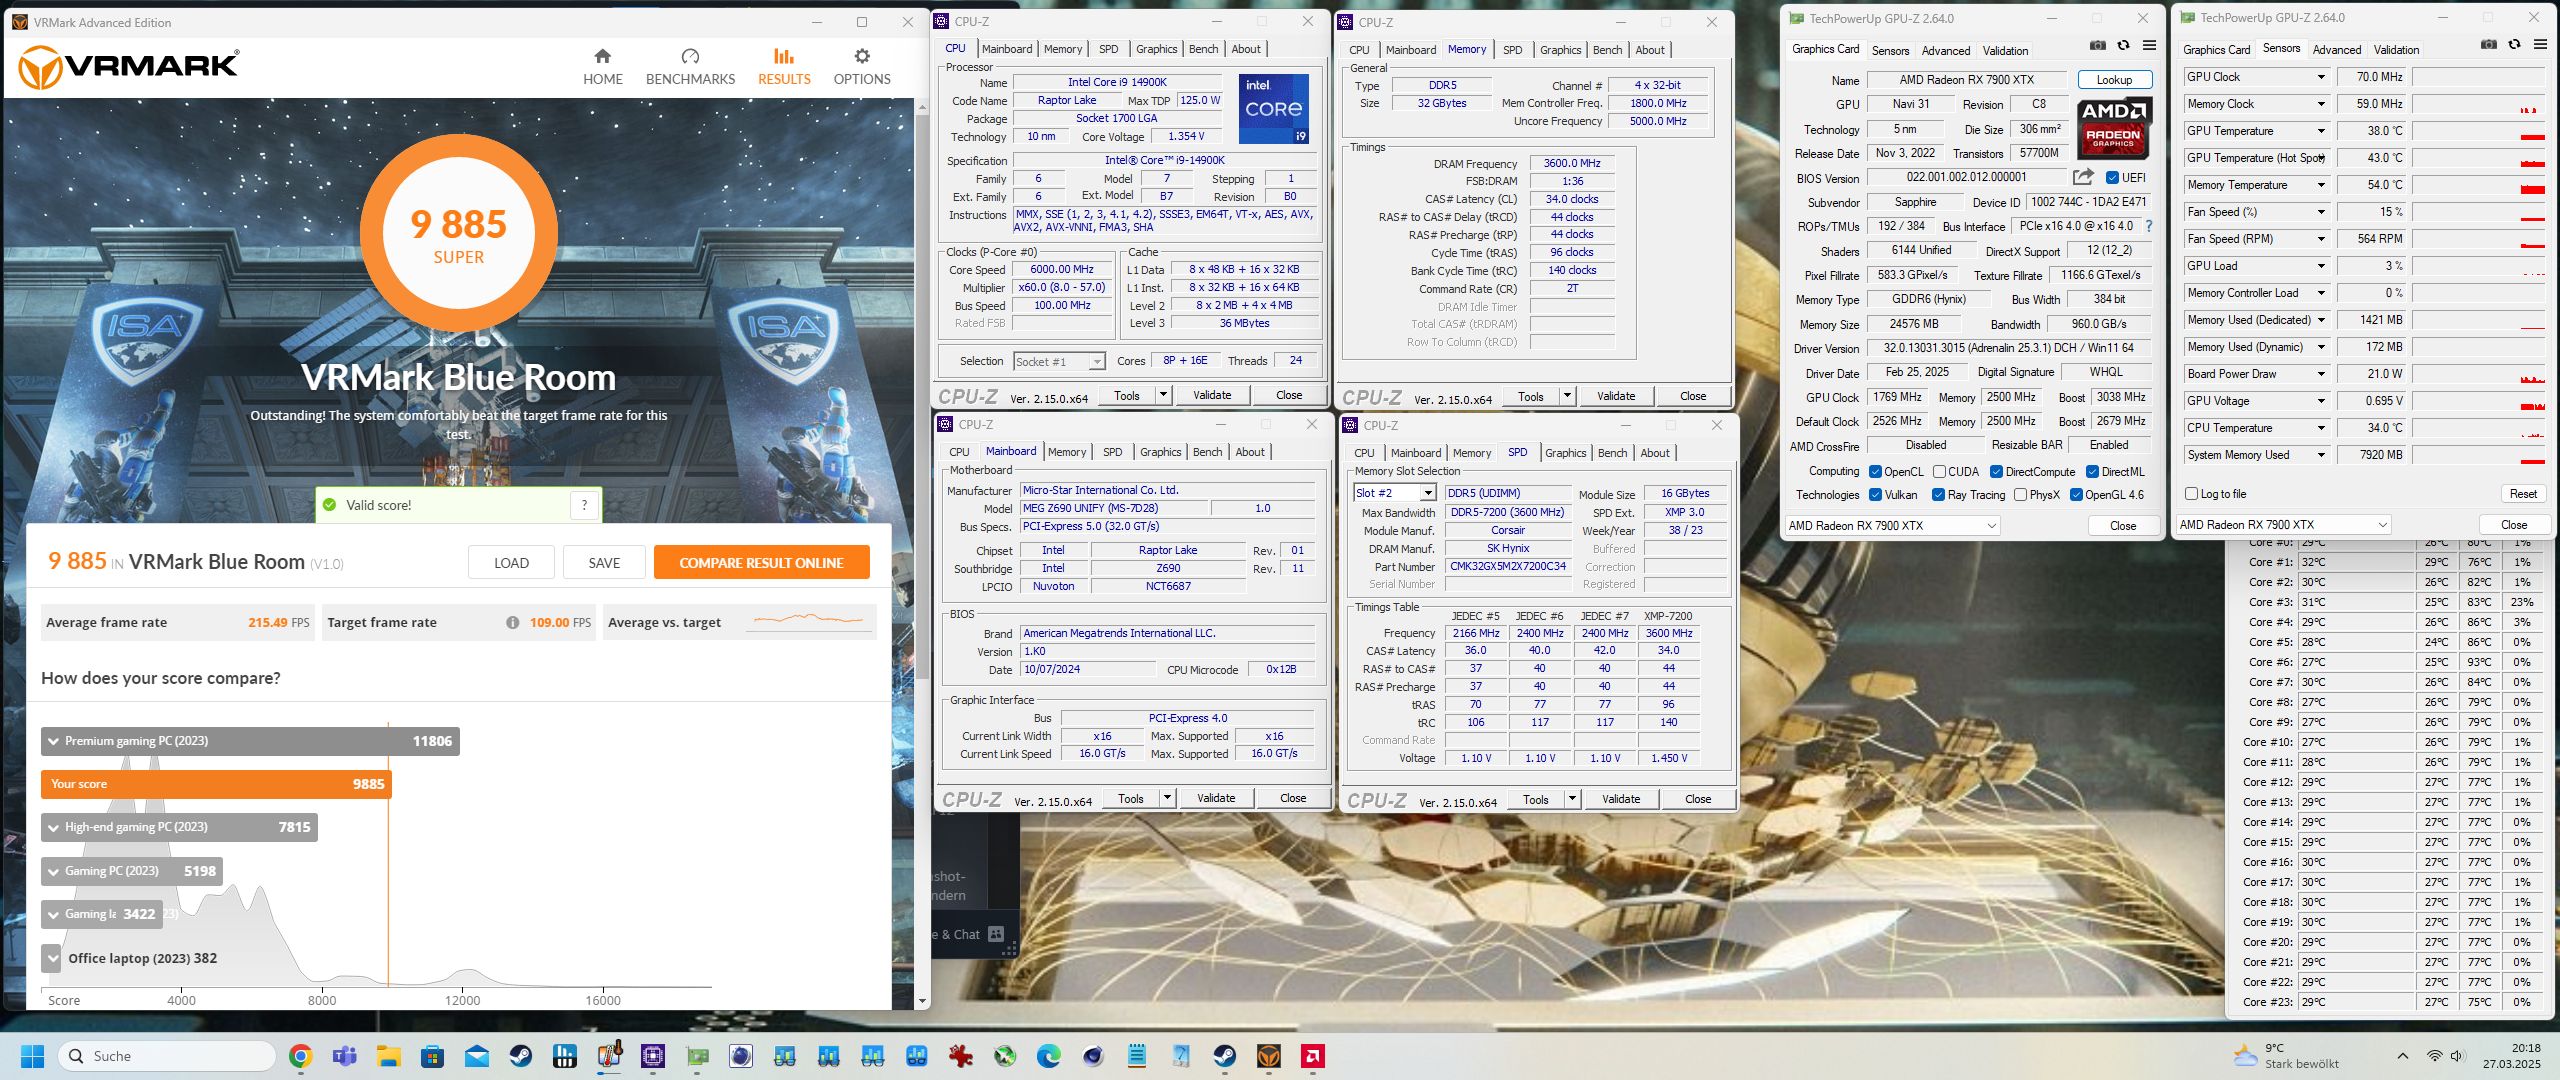Screen dimensions: 2560x1080
Task: Click the thermometer Core Temp taskbar icon
Action: (x=609, y=1055)
